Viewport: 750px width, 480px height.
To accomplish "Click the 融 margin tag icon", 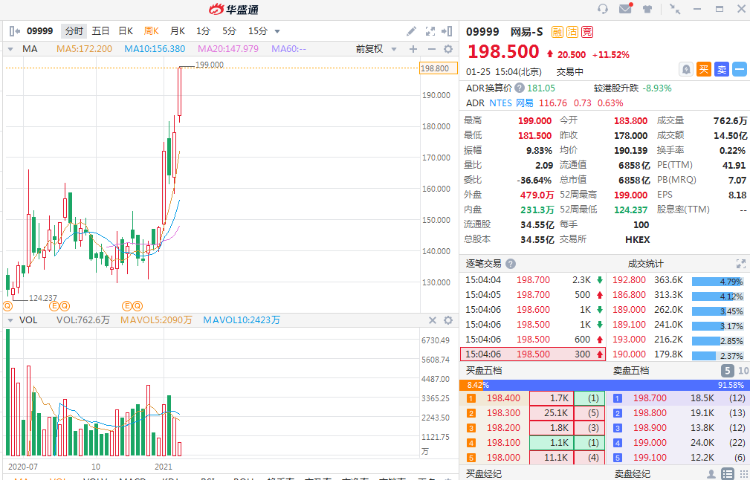I will tap(557, 32).
